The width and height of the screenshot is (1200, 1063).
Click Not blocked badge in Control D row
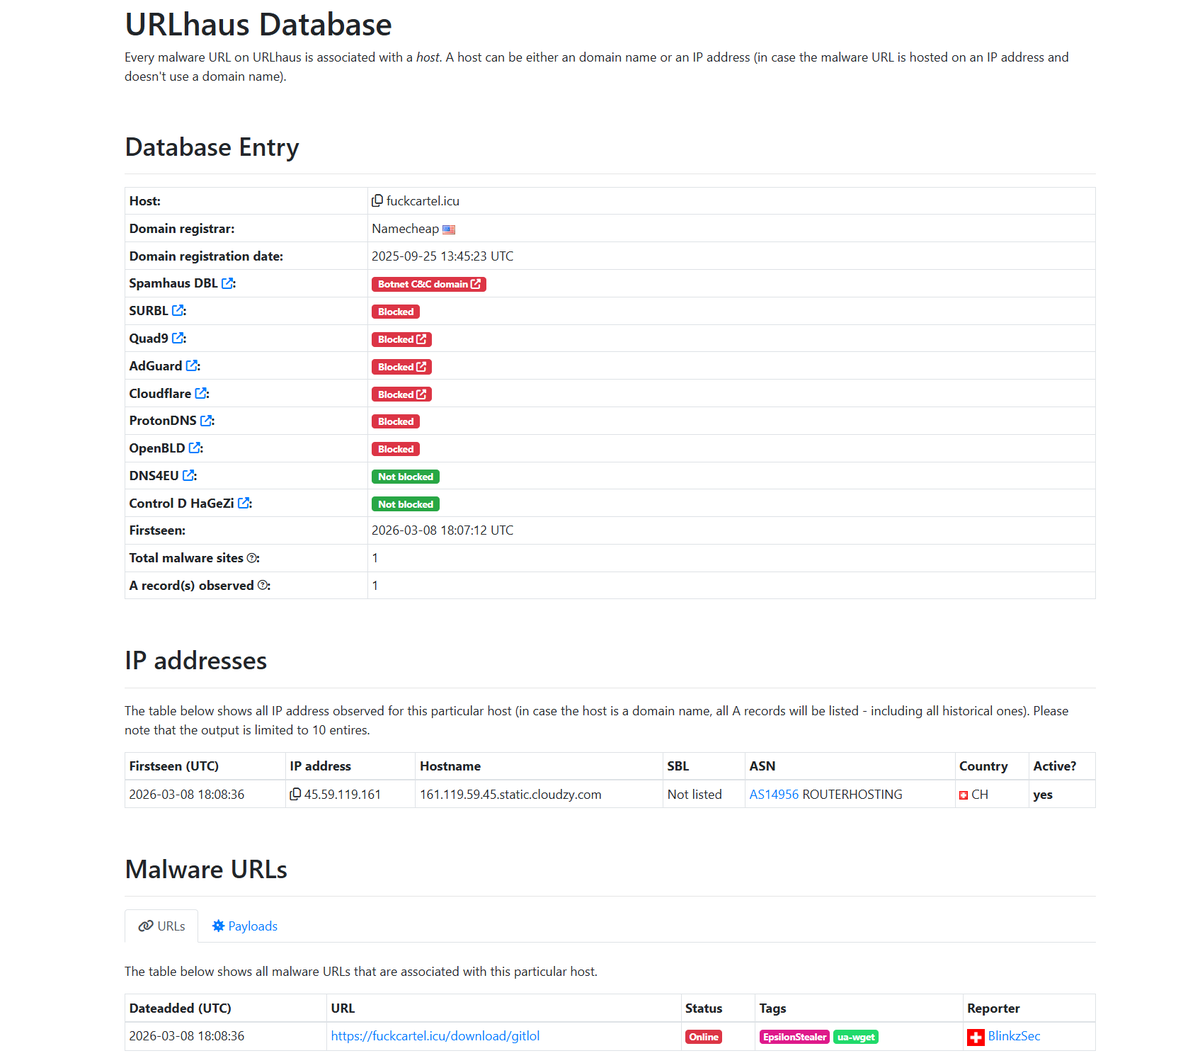pyautogui.click(x=406, y=504)
